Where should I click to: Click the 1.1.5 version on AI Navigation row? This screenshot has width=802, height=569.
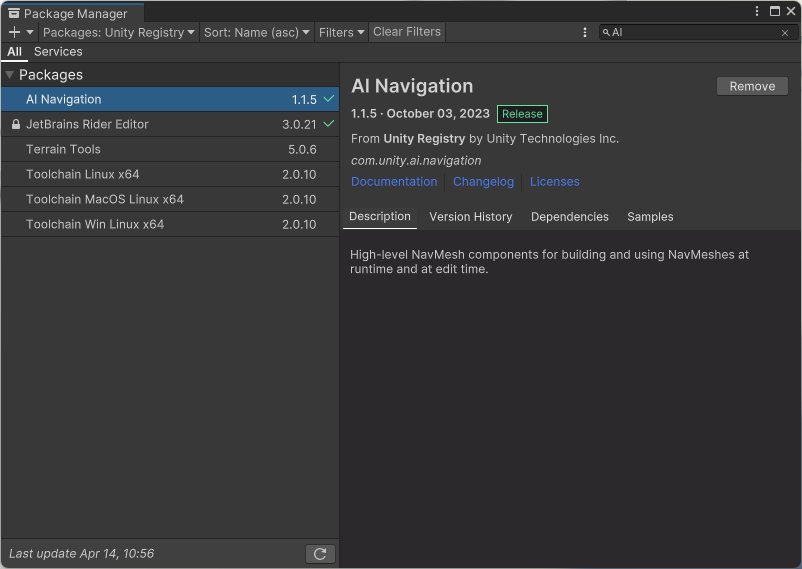[x=304, y=100]
